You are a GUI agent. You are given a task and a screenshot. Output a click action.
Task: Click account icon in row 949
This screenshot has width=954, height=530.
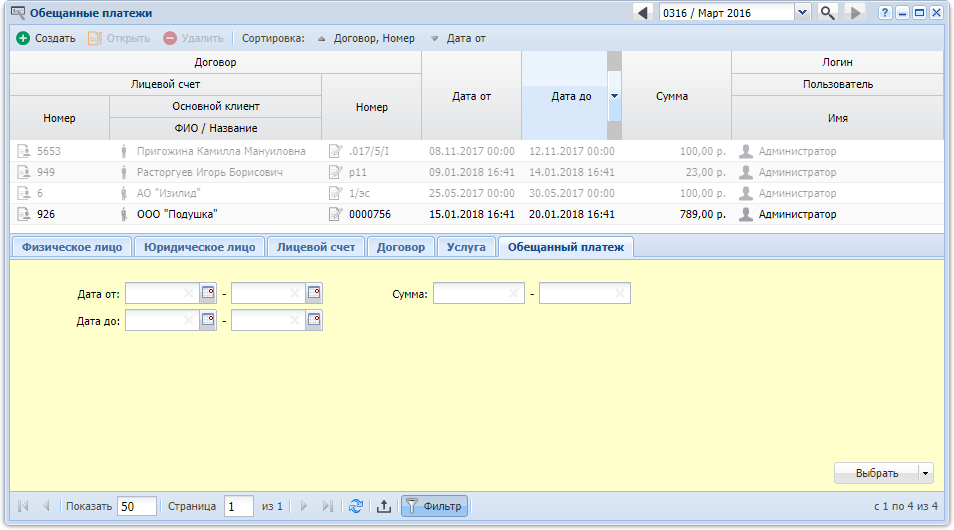click(x=24, y=172)
